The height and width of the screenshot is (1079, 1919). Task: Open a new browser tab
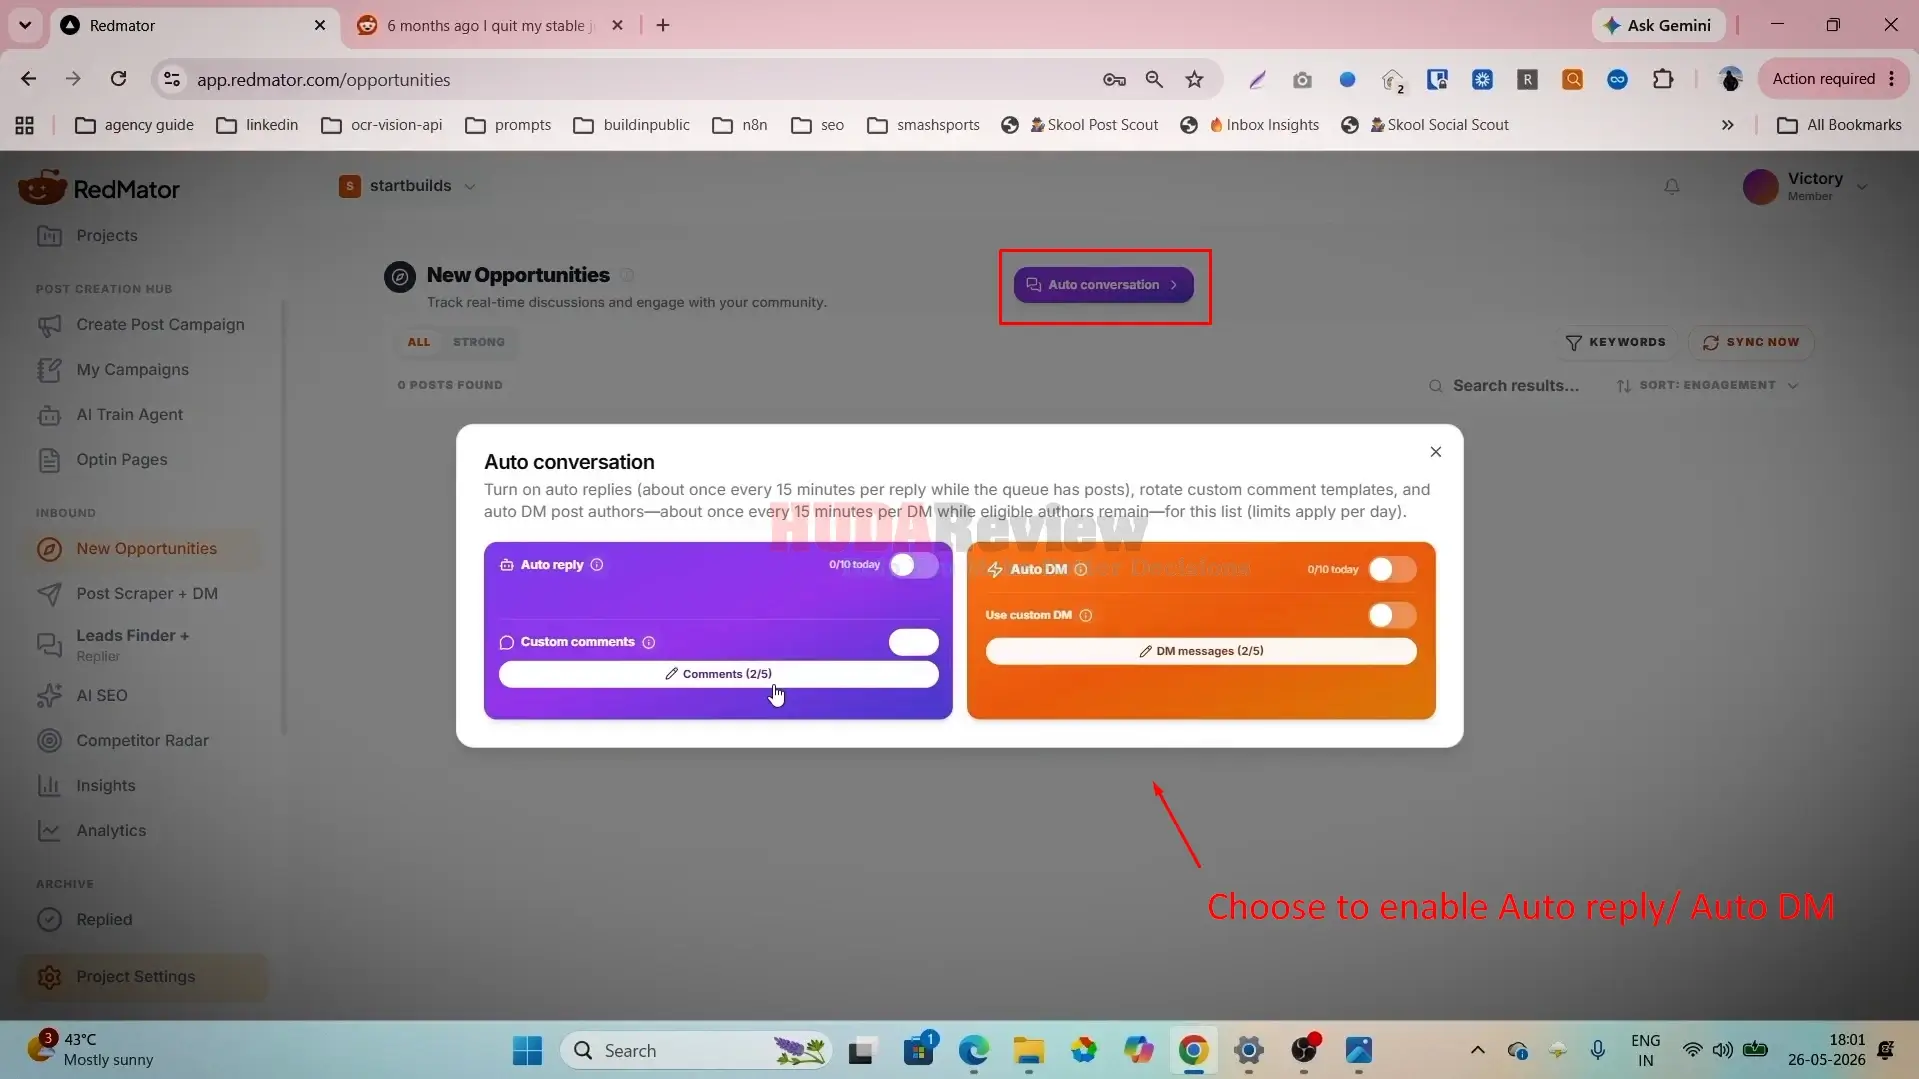663,25
